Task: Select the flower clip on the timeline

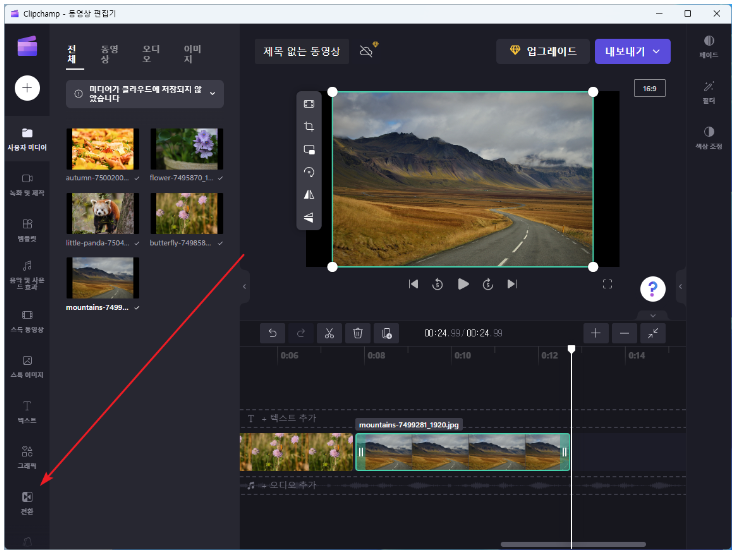Action: 296,452
